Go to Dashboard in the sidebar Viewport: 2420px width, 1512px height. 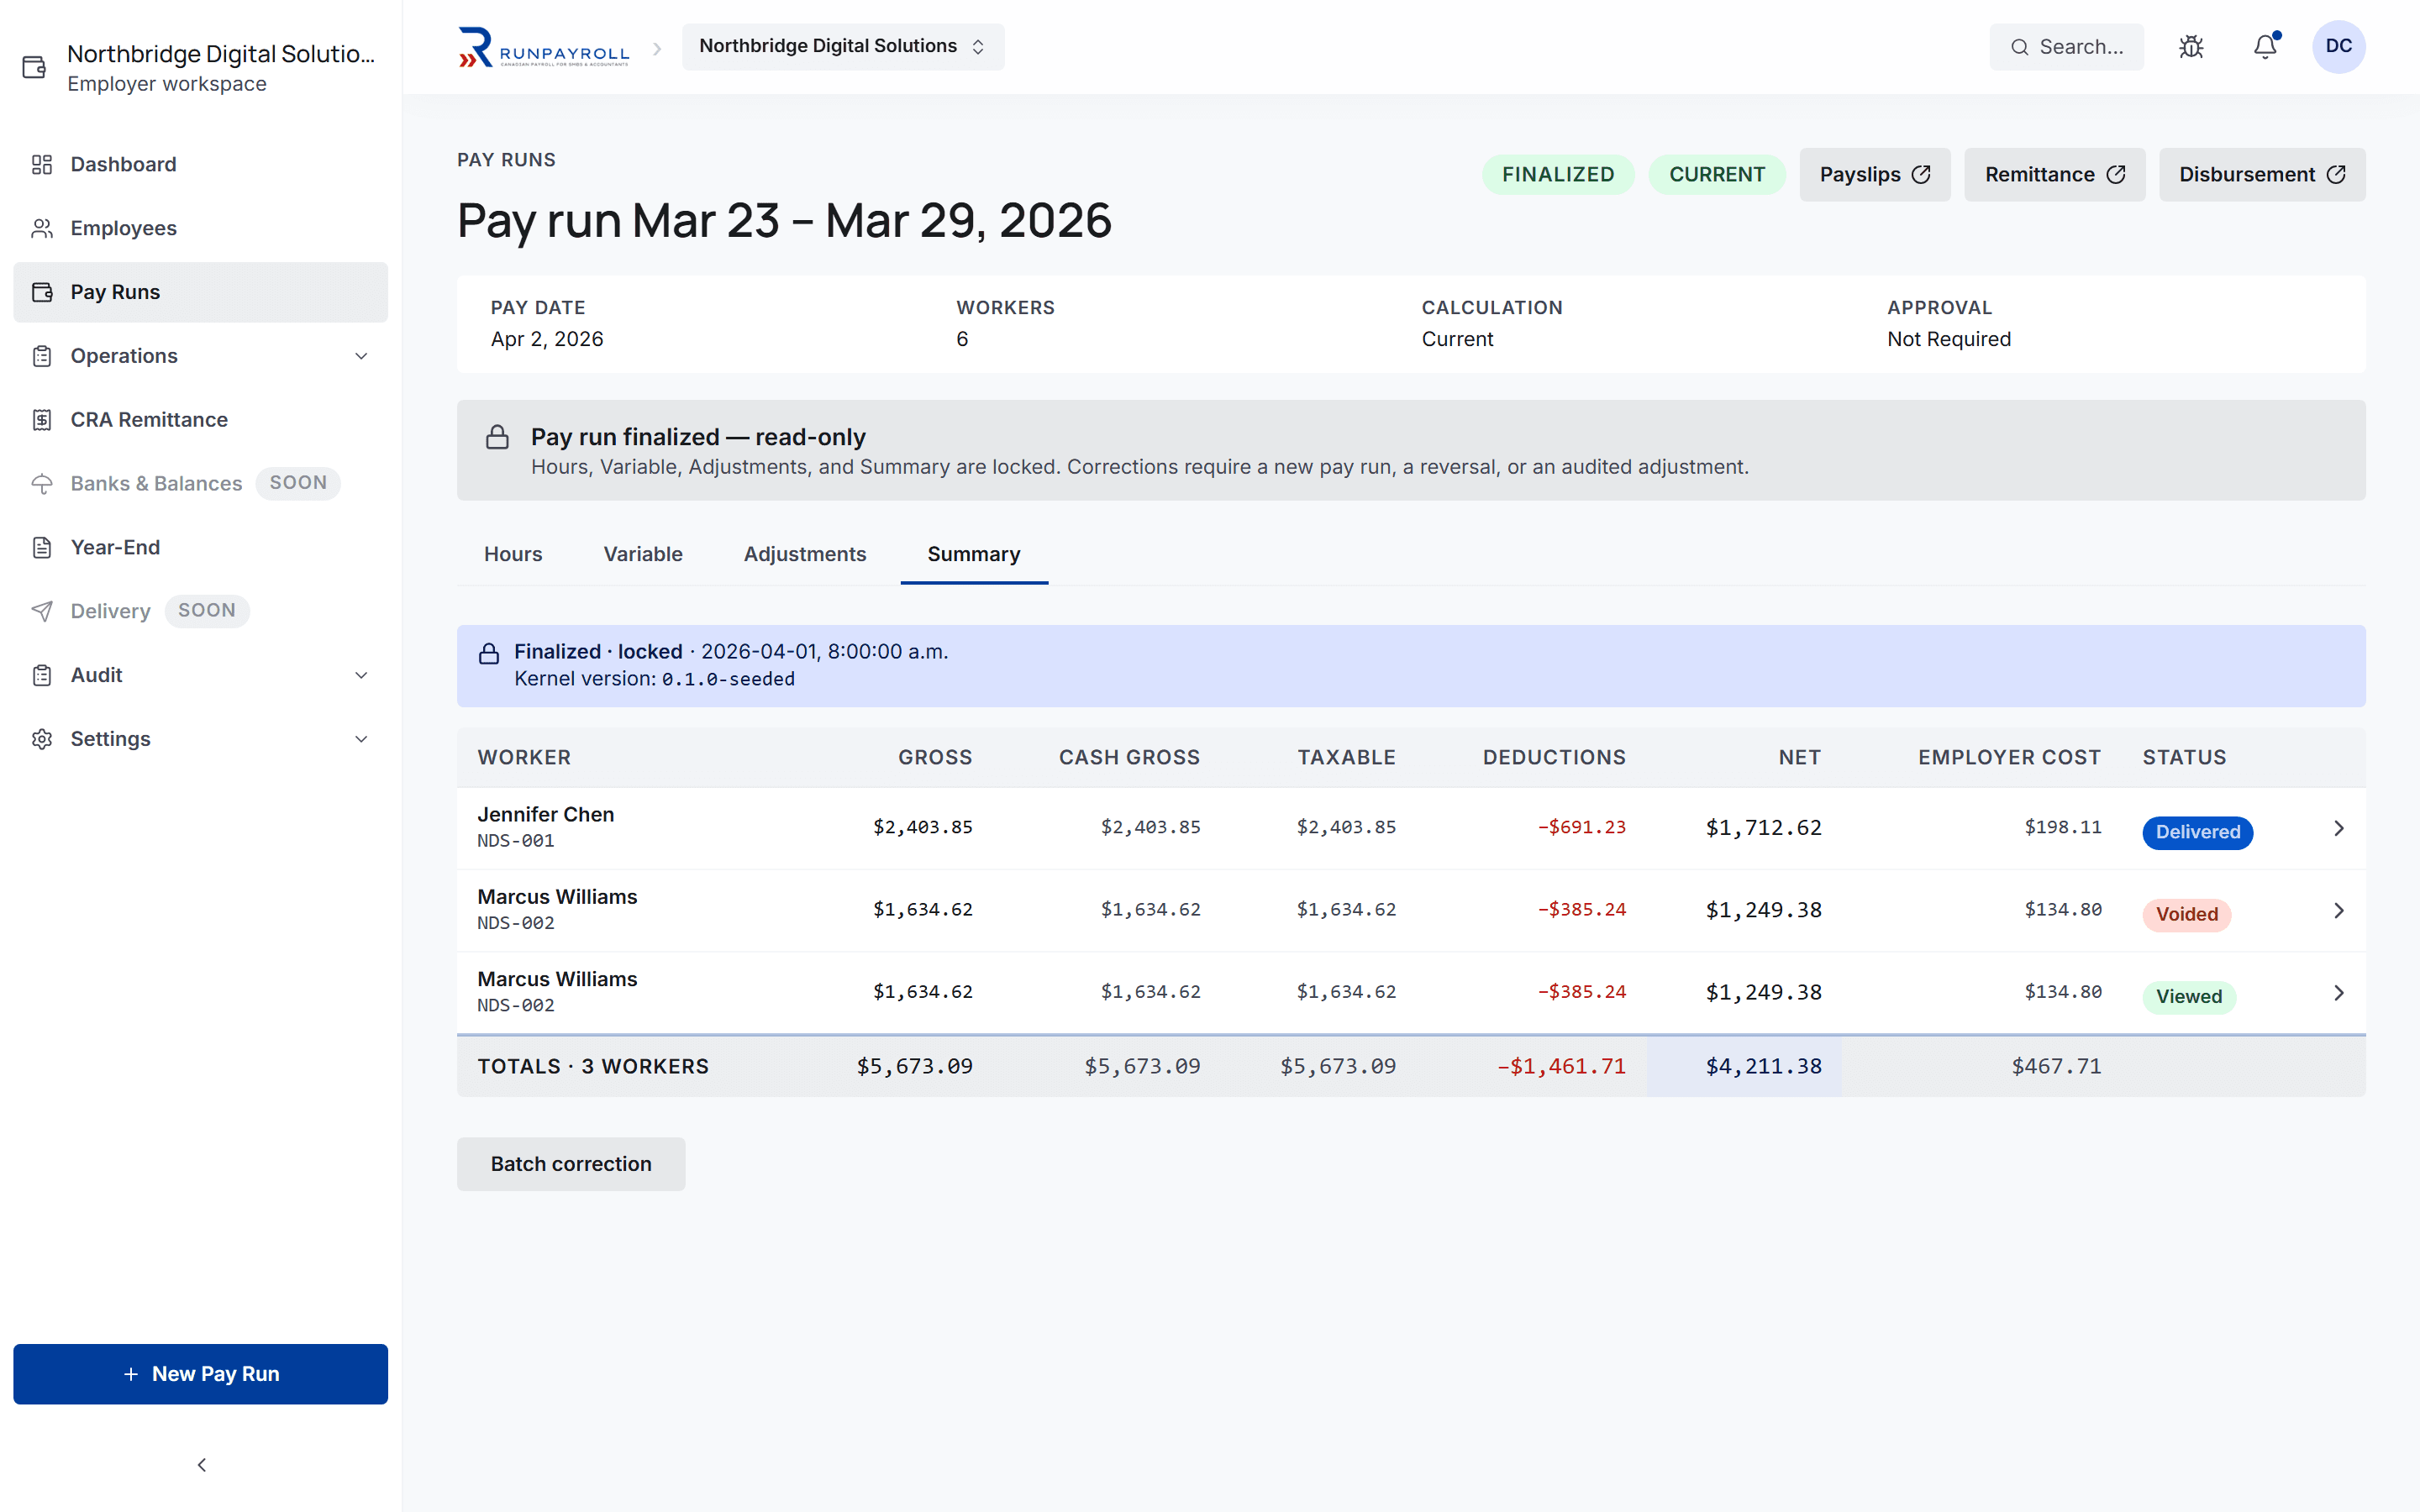pos(200,164)
